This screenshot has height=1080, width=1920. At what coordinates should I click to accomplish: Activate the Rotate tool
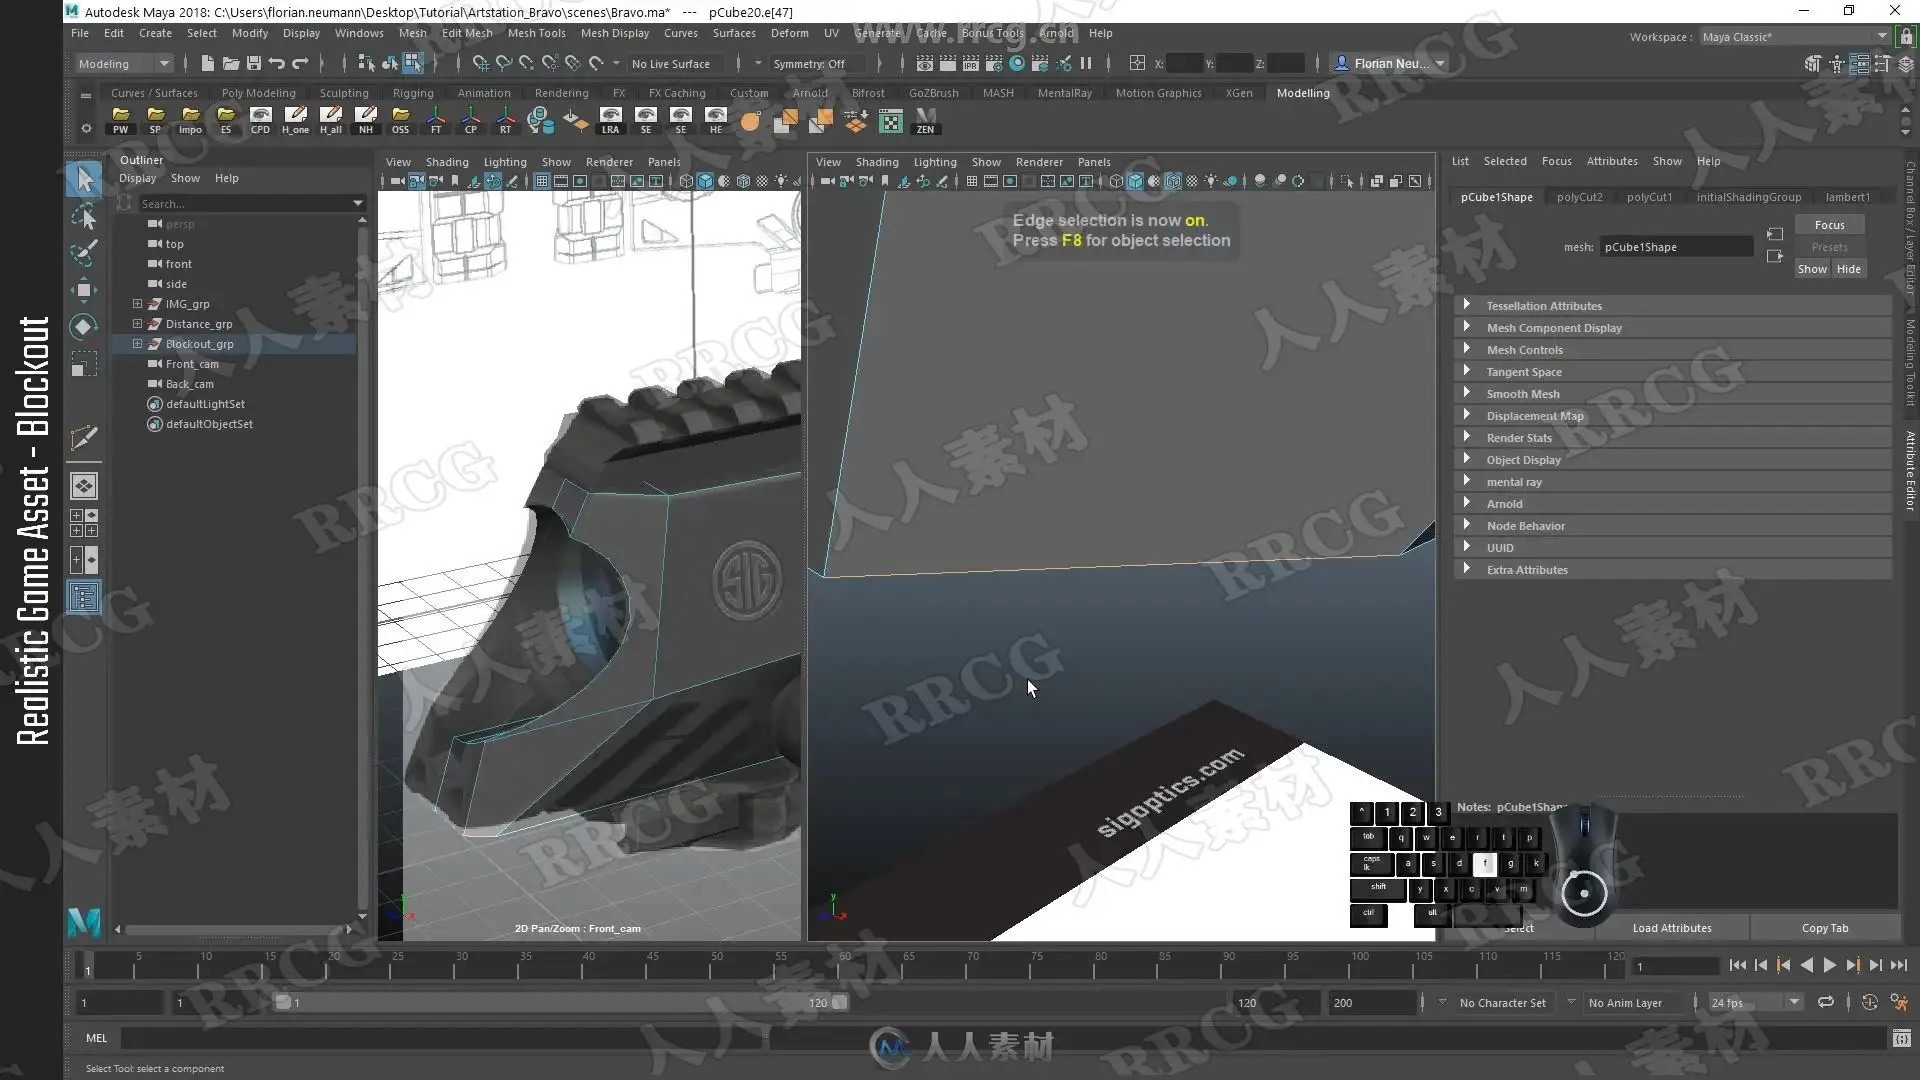click(x=85, y=326)
